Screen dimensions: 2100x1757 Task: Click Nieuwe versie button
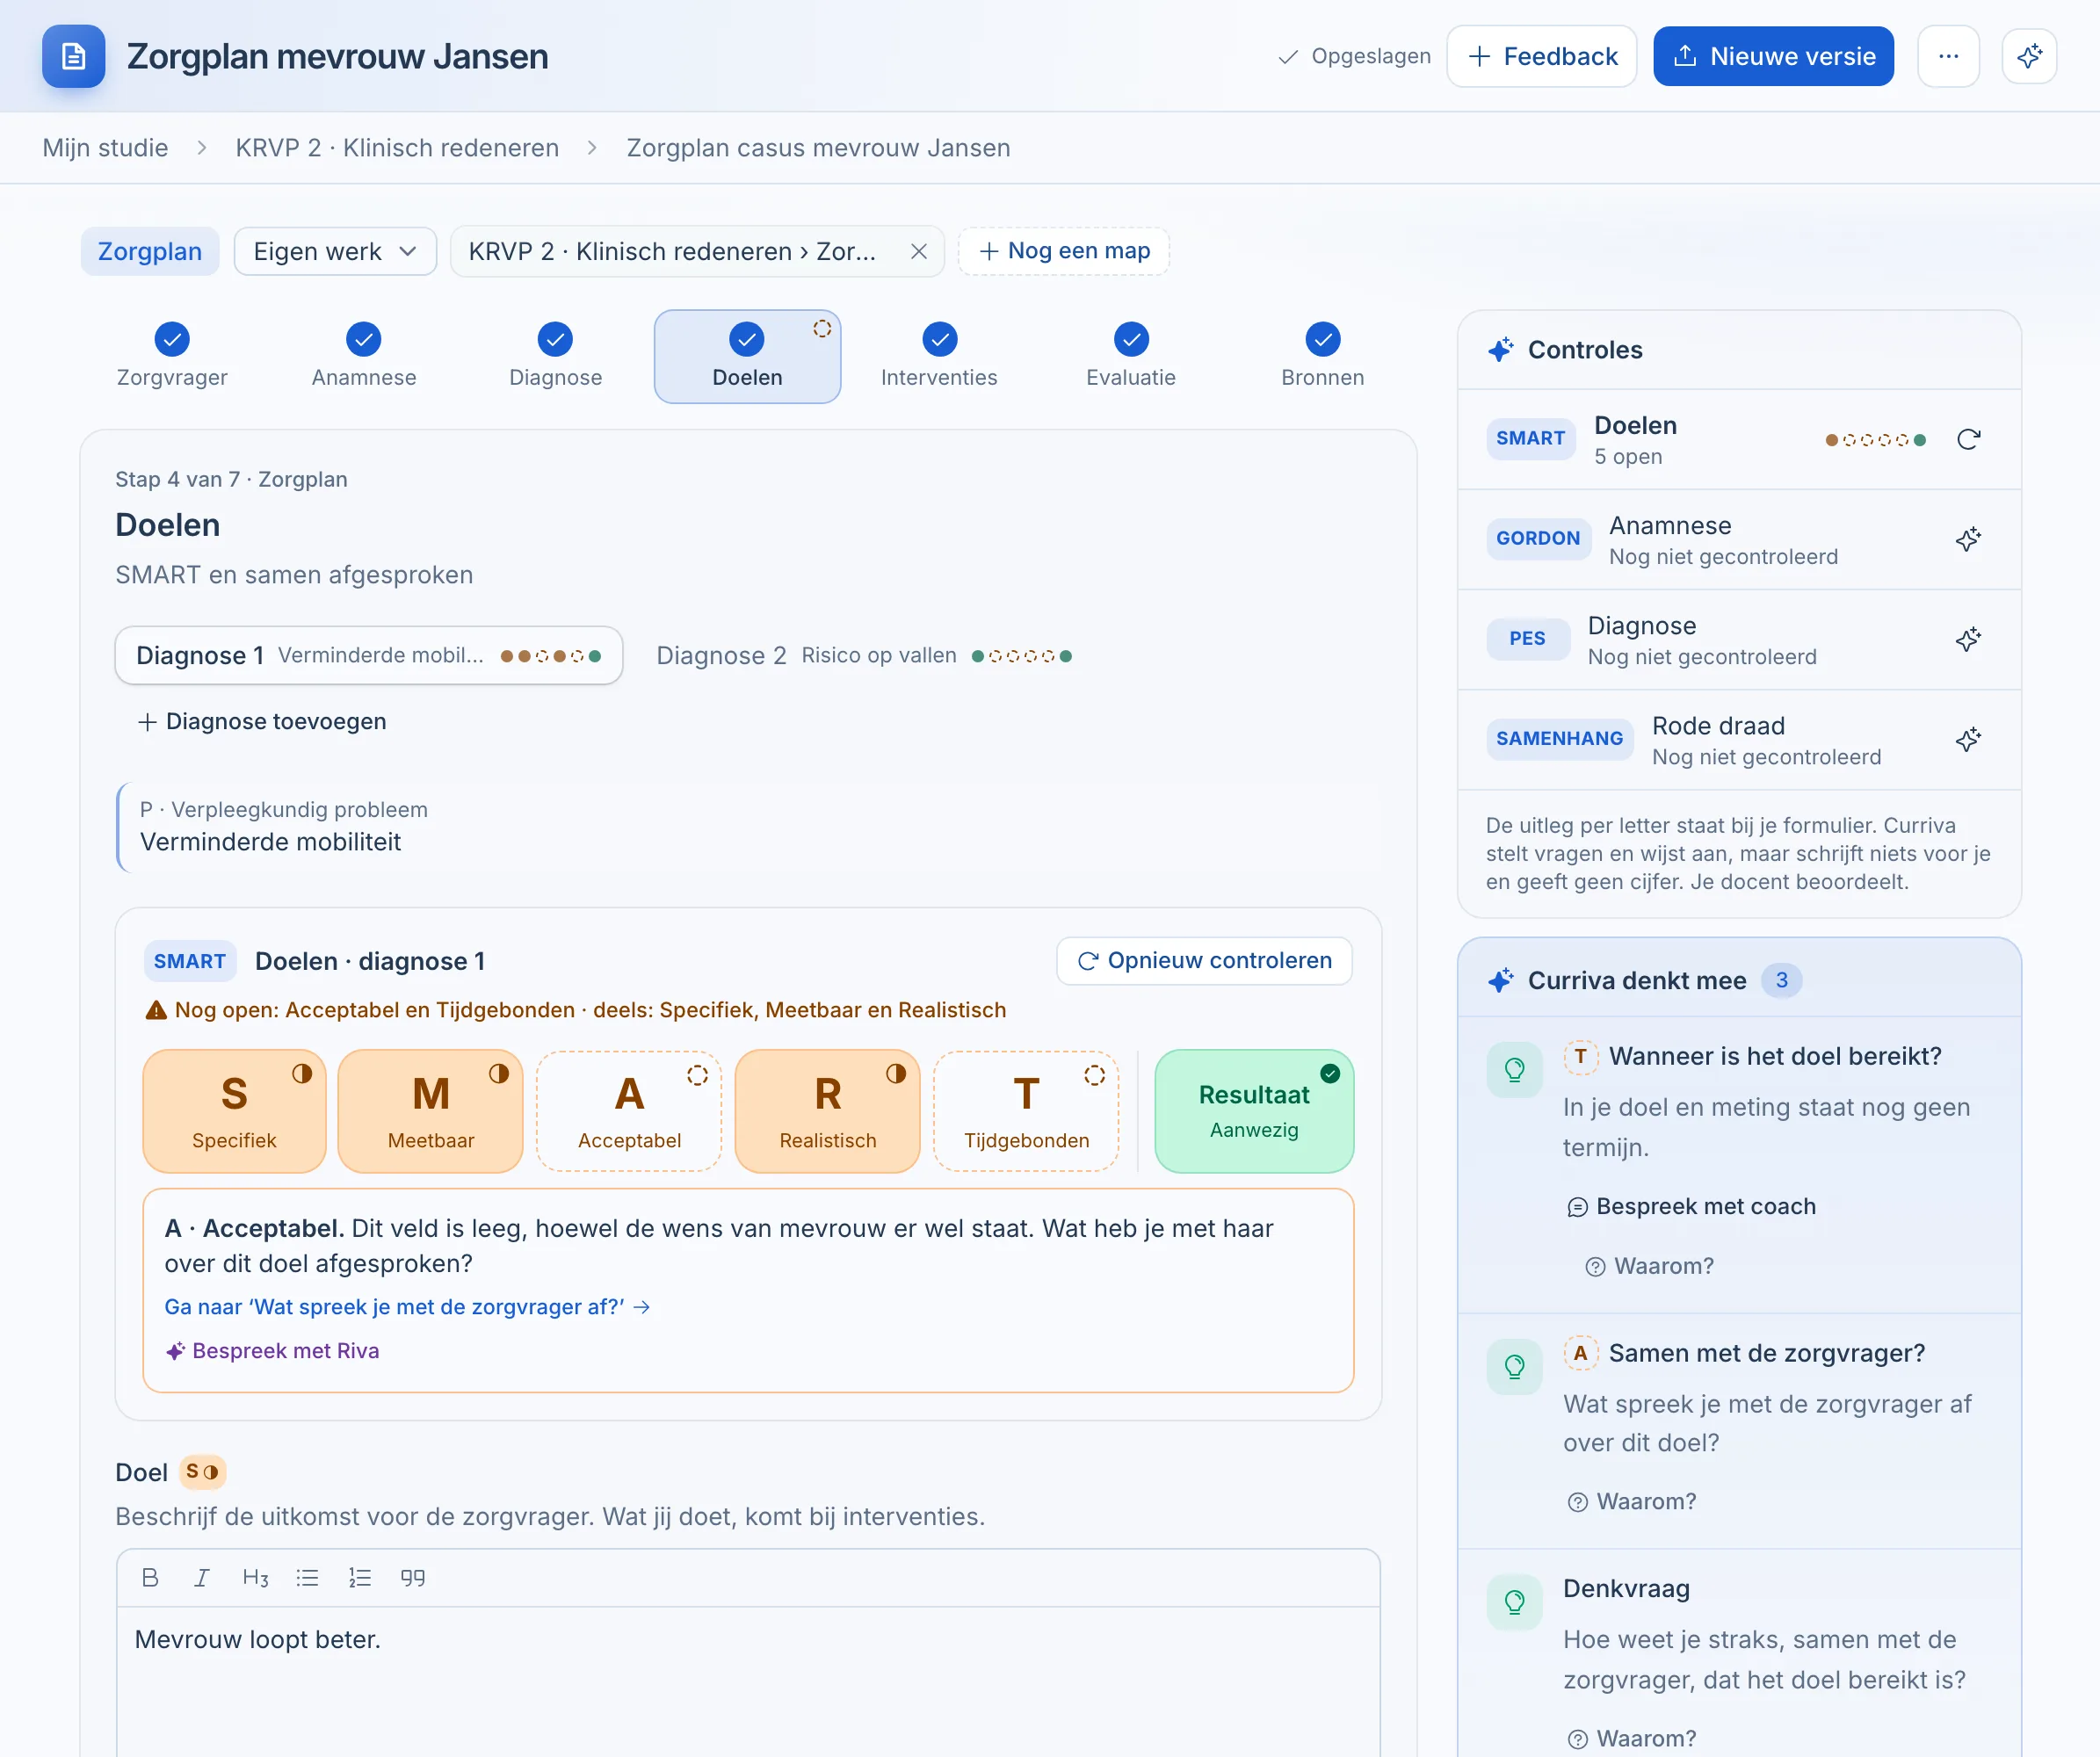point(1773,56)
